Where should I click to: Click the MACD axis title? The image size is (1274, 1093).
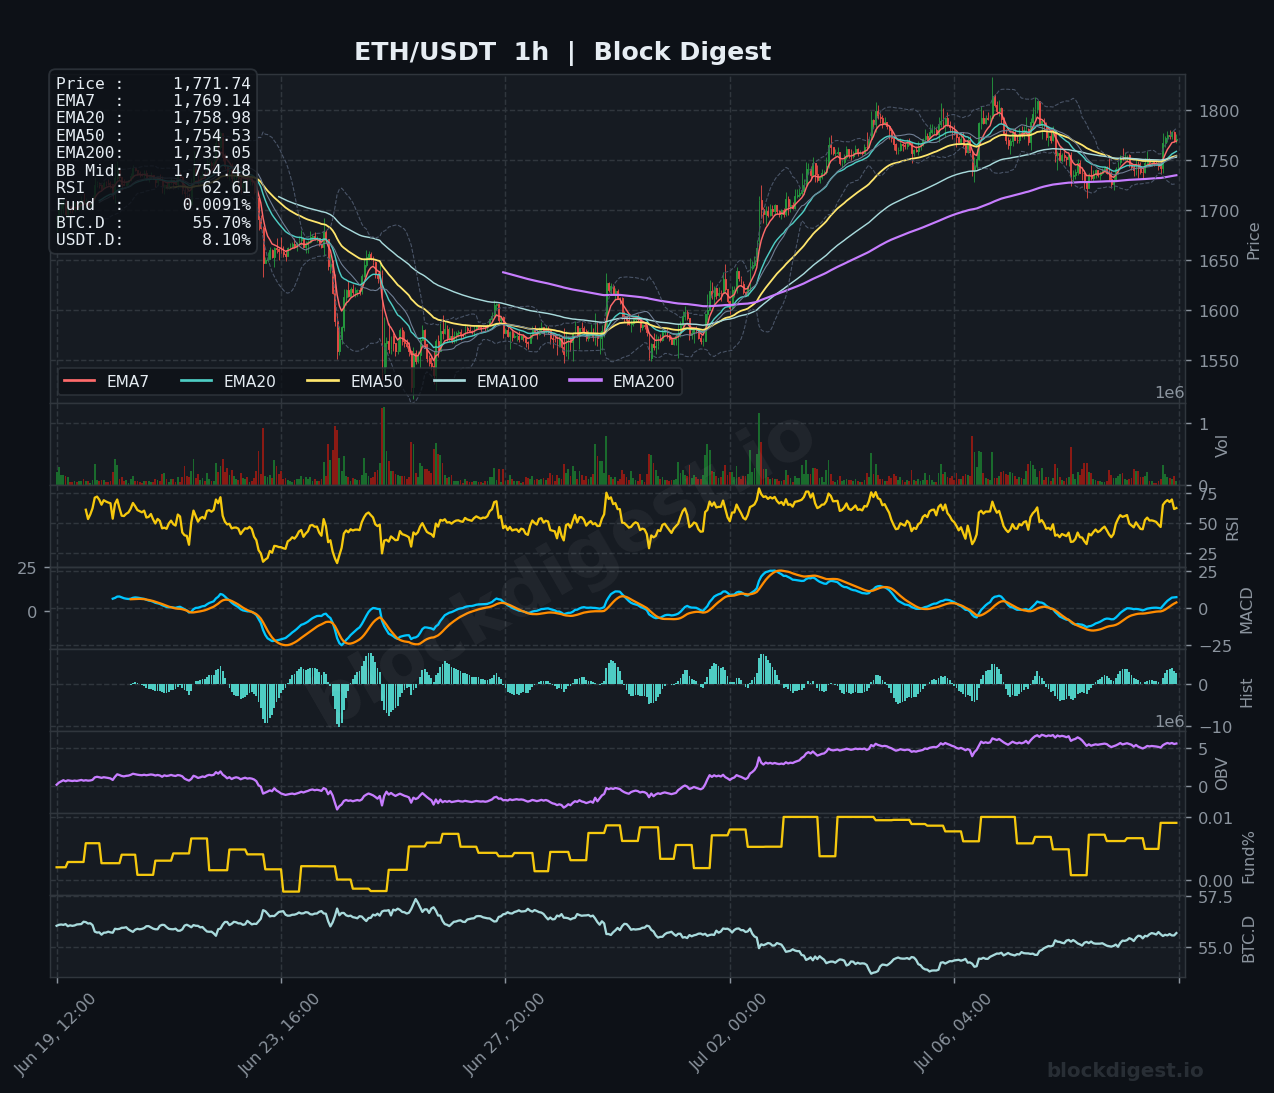click(1247, 610)
